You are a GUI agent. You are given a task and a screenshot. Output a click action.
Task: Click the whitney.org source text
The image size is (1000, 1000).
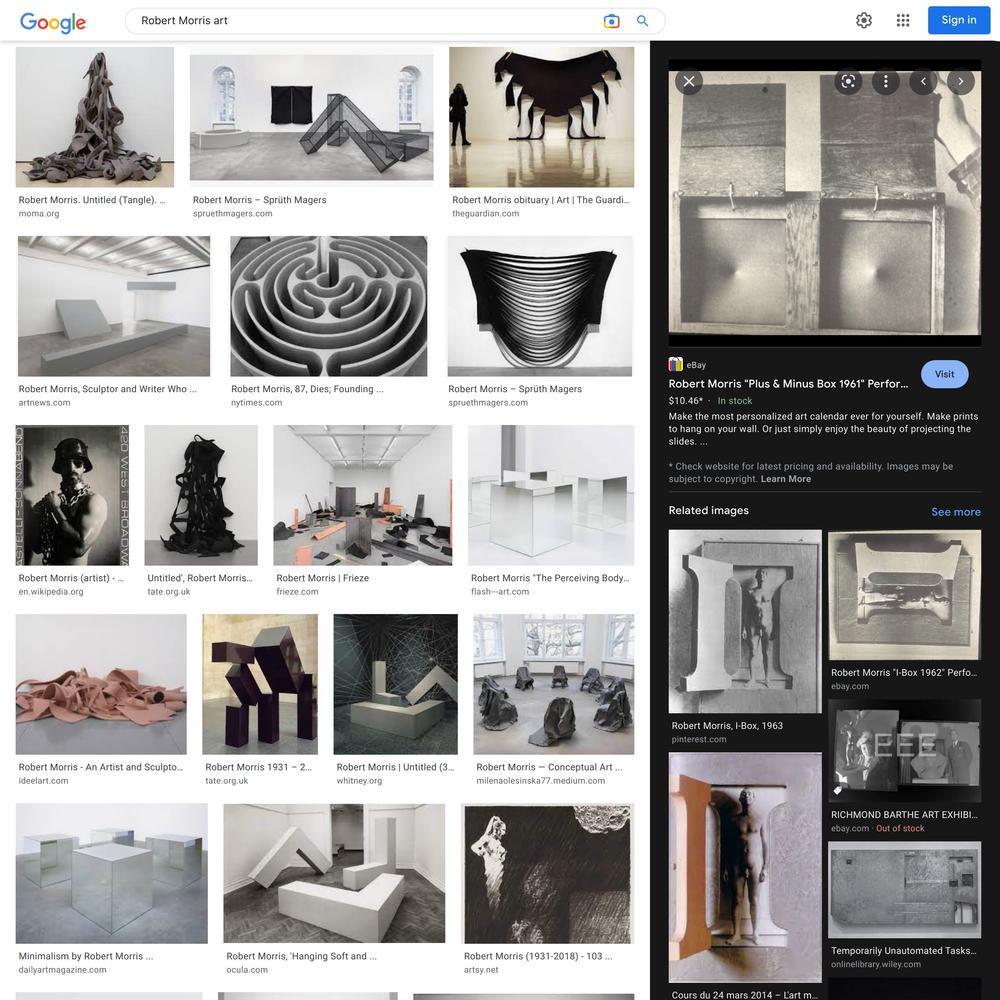coord(359,781)
